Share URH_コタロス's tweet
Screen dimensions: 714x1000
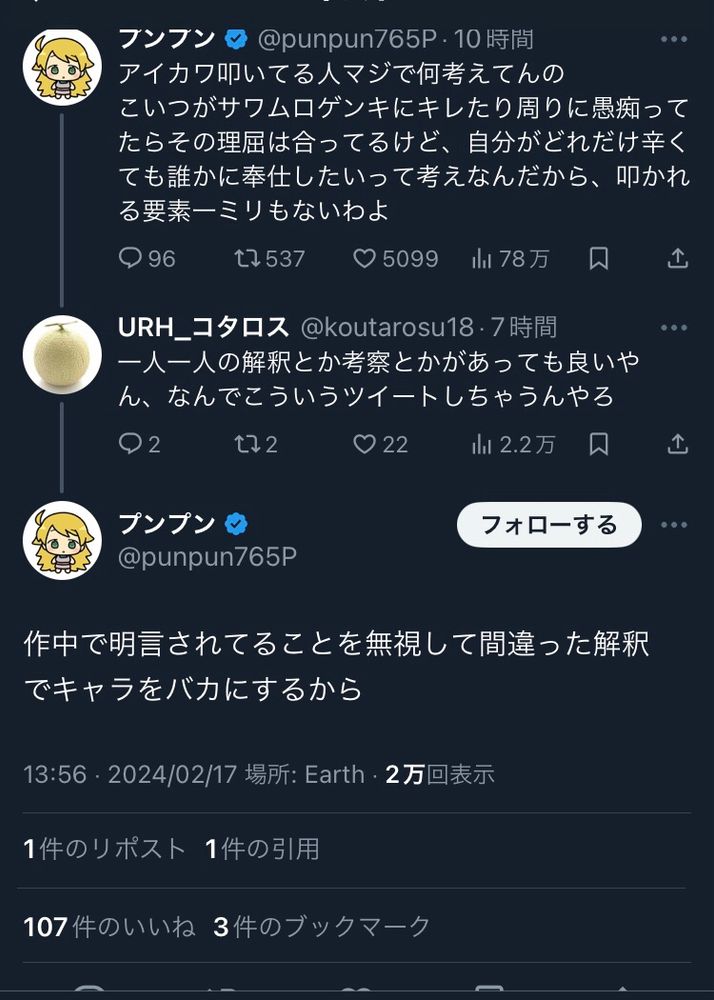(677, 444)
